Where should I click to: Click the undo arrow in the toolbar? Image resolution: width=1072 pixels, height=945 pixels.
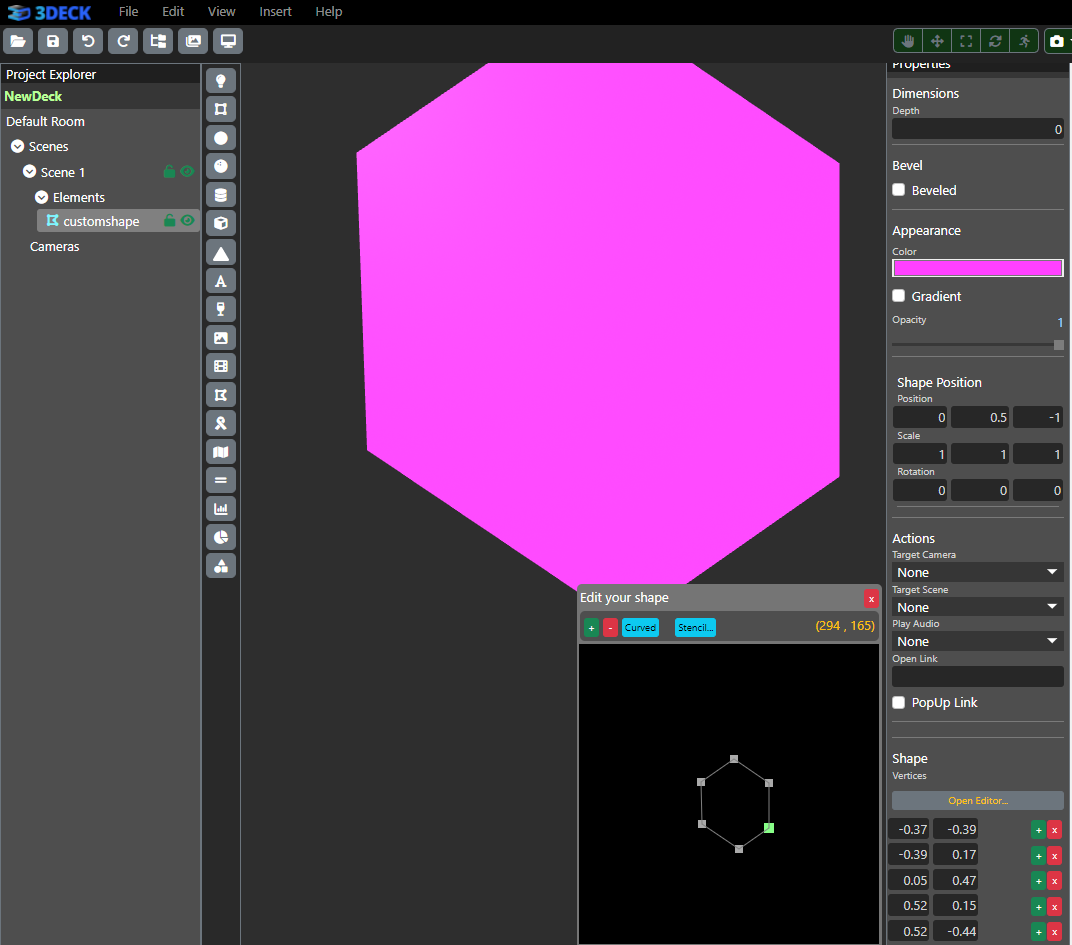(x=88, y=41)
